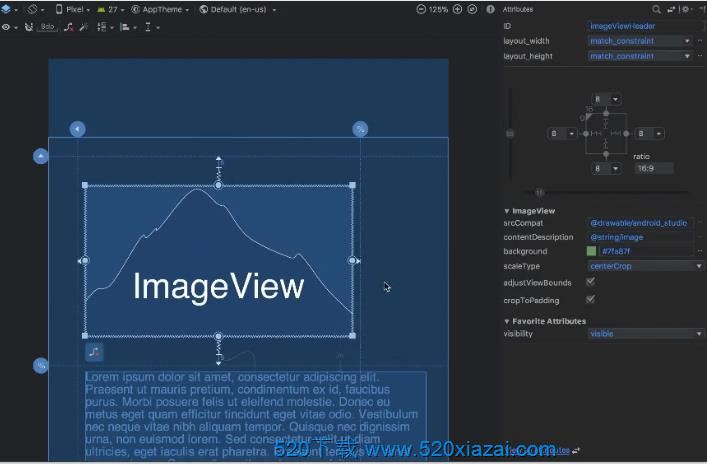The width and height of the screenshot is (707, 464).
Task: Click the vertical bias slider handle
Action: point(510,133)
